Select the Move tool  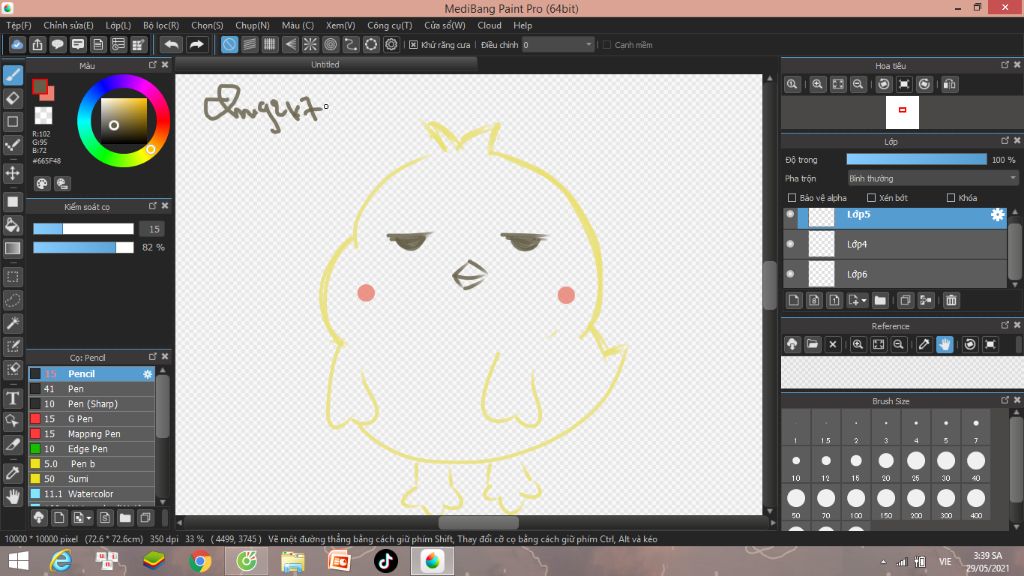coord(13,173)
